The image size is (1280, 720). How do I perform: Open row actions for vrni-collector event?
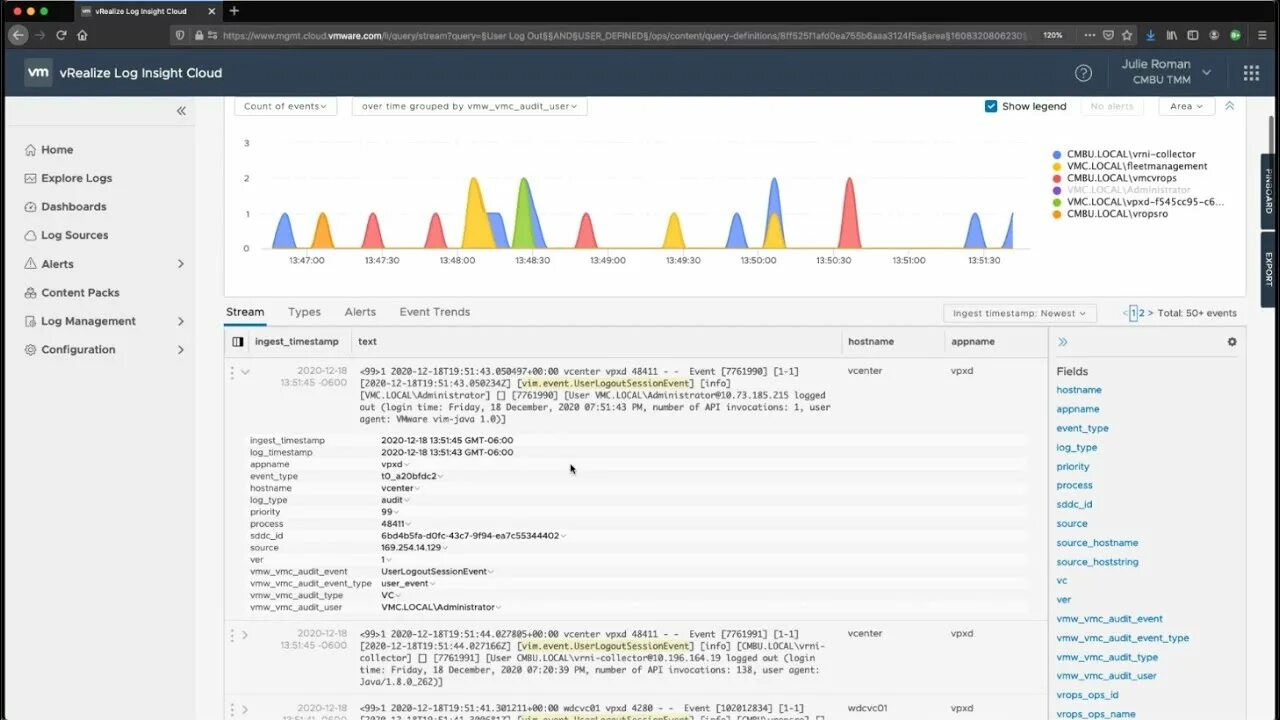click(232, 635)
